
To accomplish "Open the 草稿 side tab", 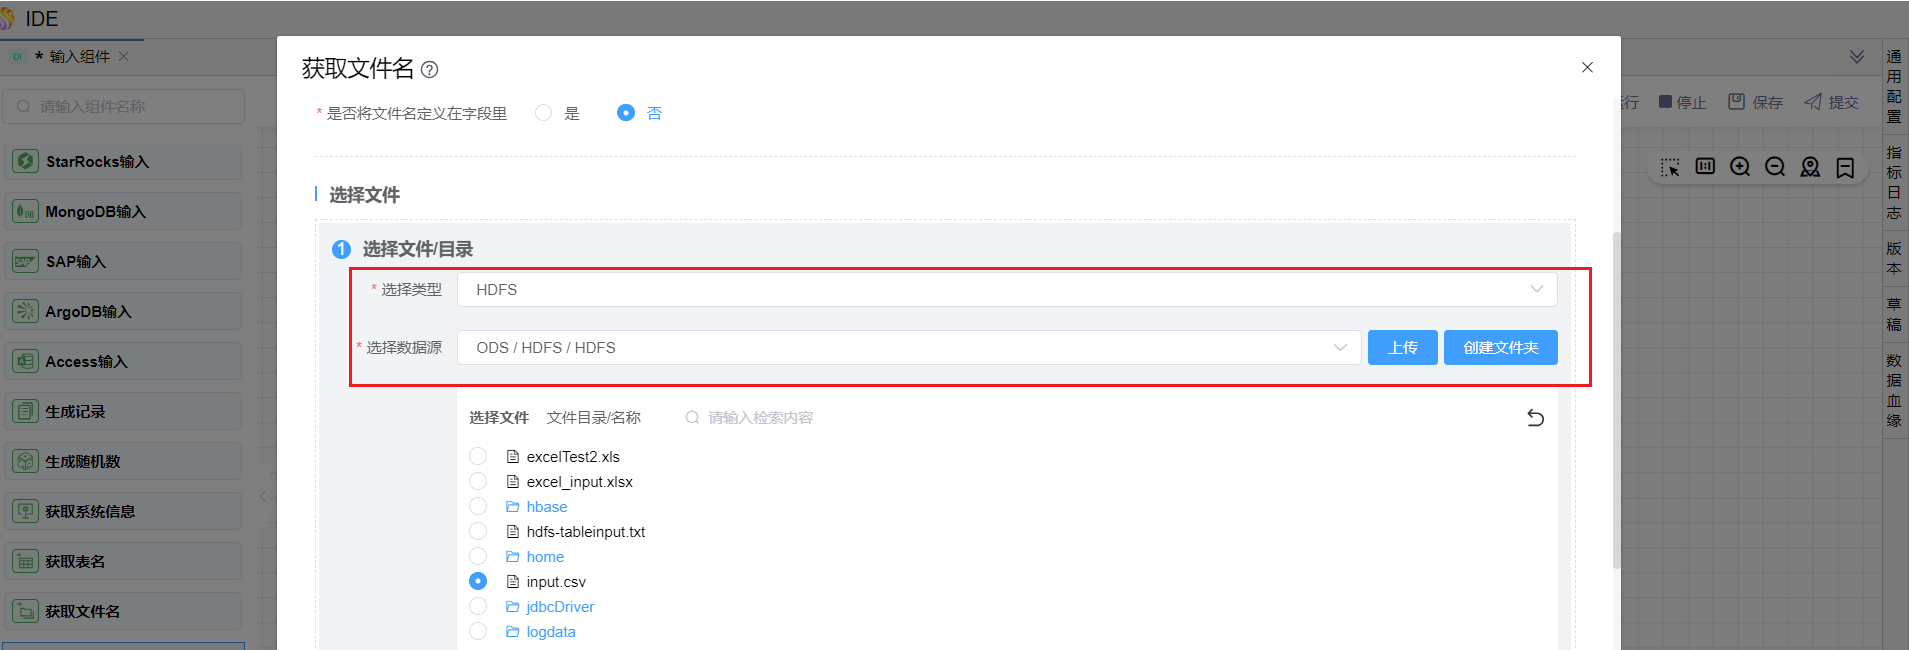I will 1894,314.
